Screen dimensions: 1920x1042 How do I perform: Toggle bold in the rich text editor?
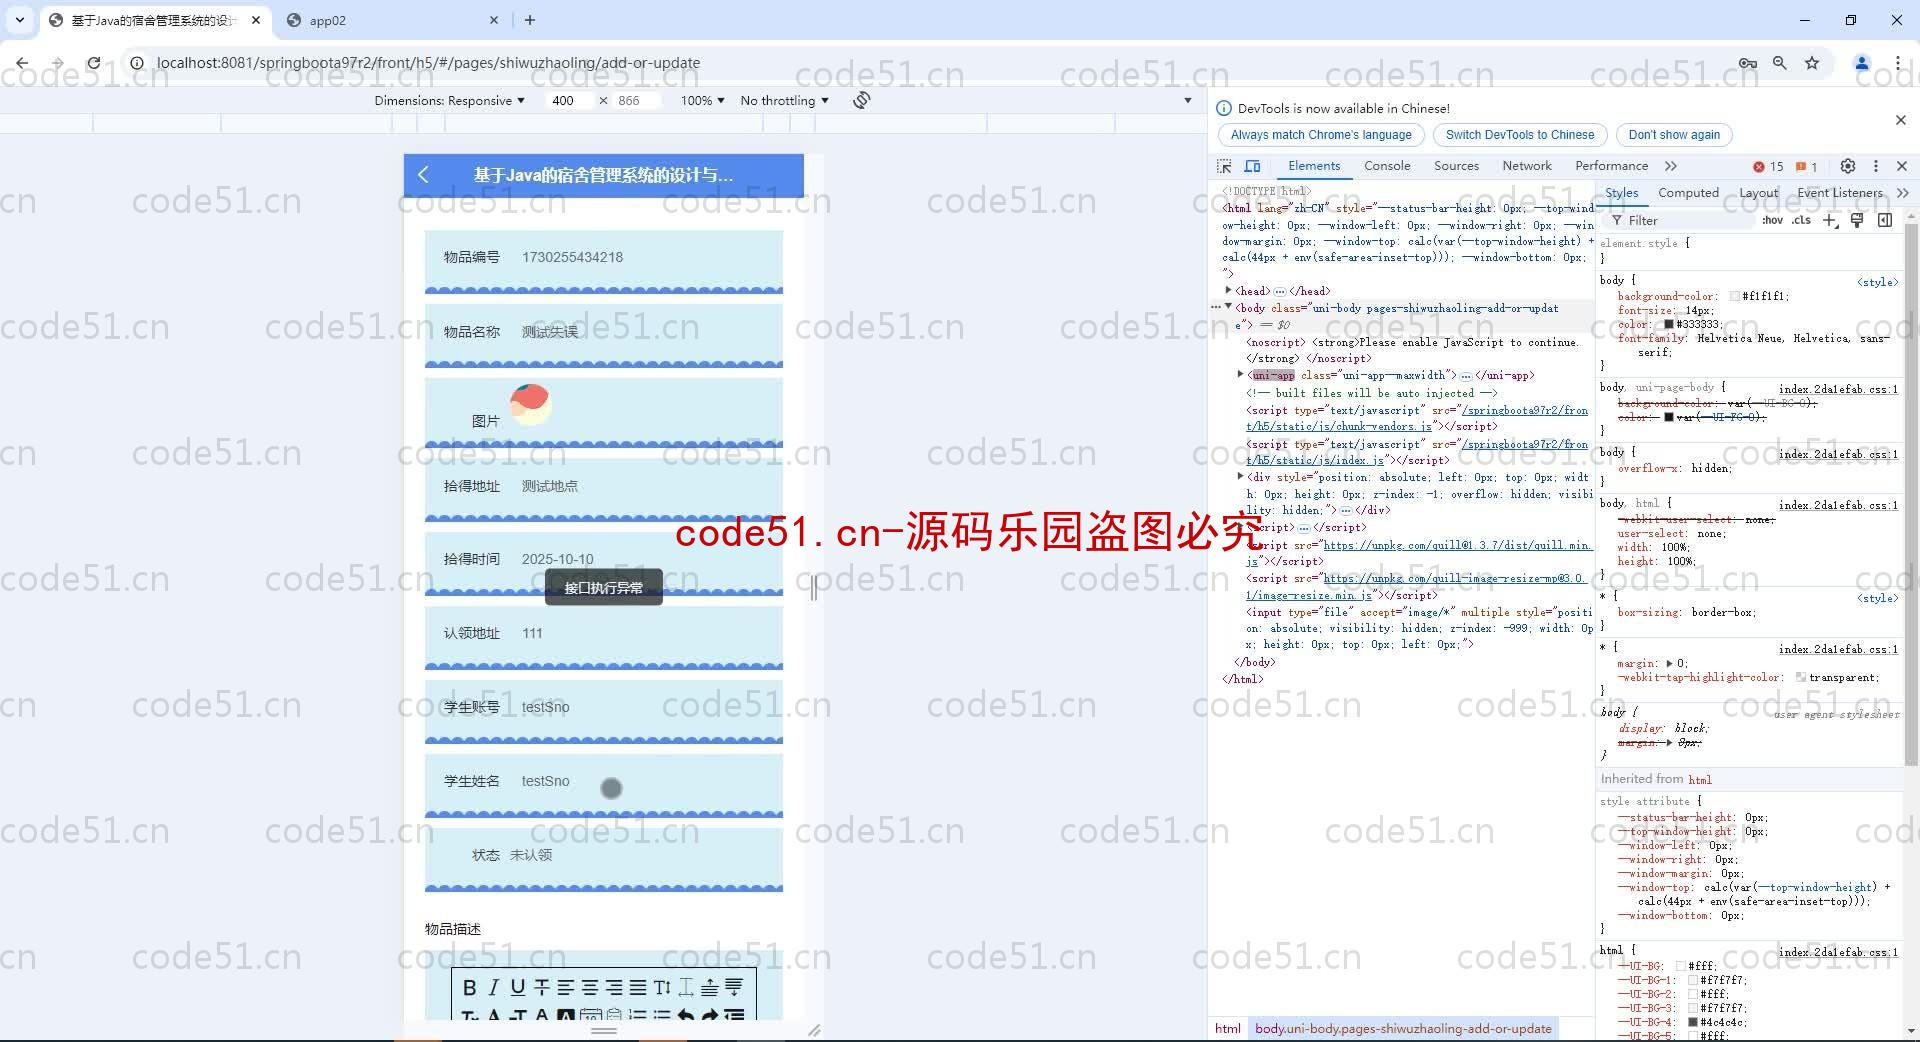pos(469,988)
